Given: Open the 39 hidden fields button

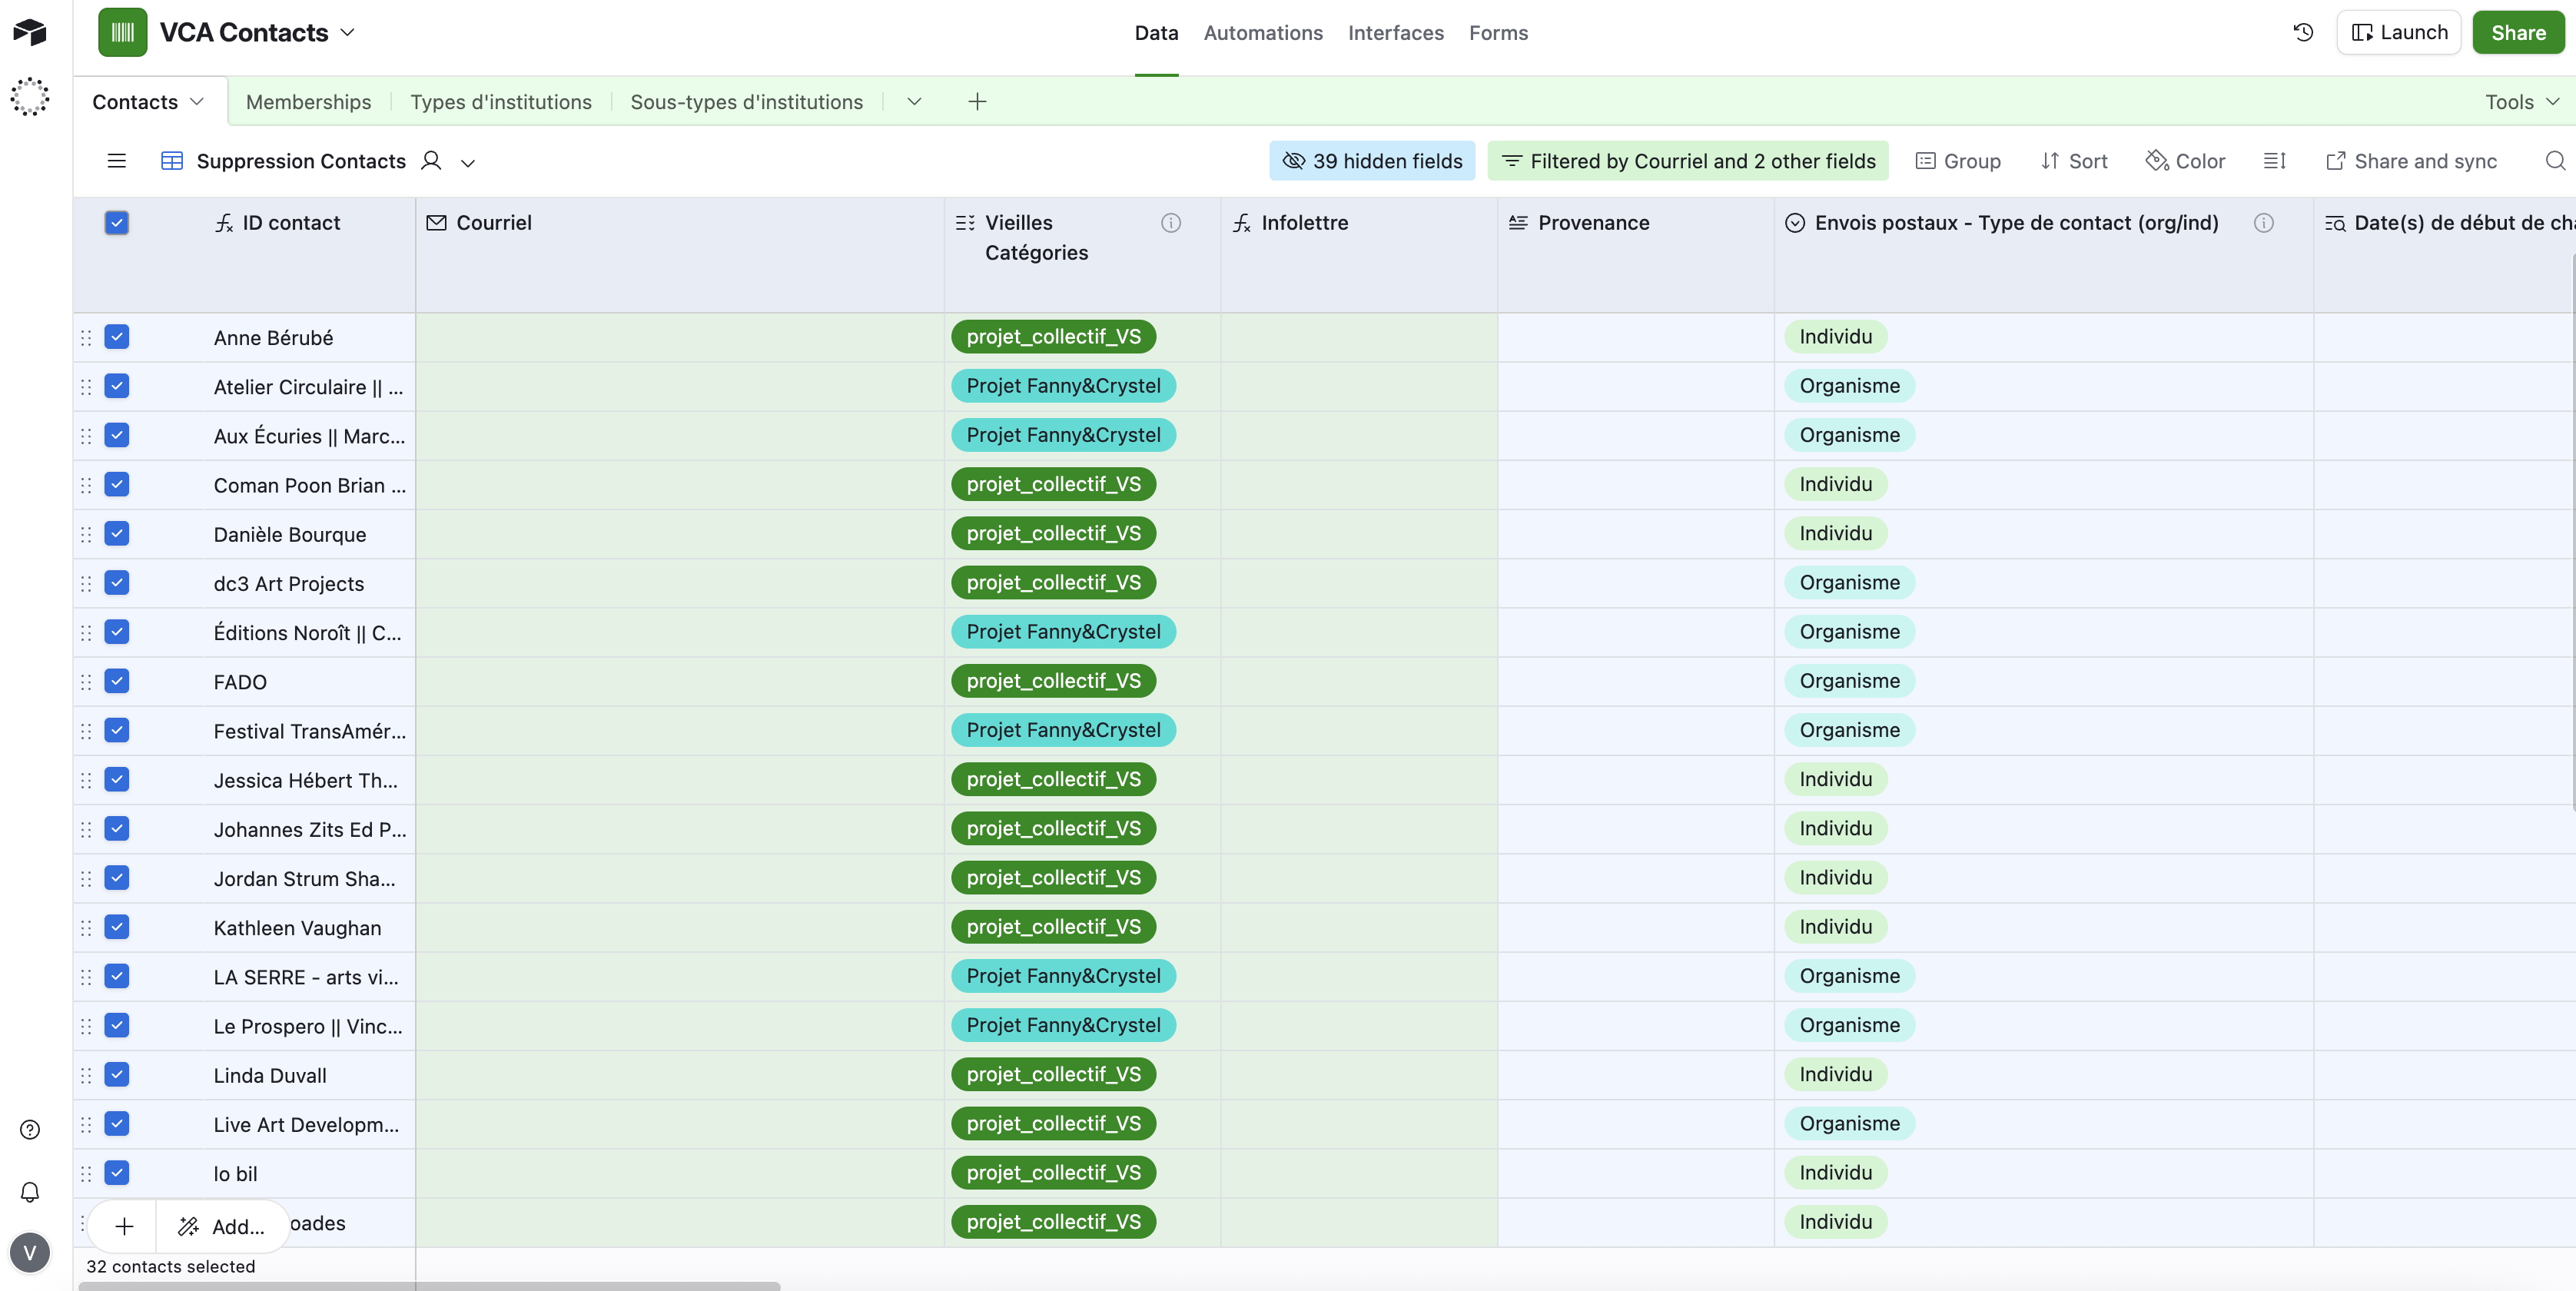Looking at the screenshot, I should (x=1372, y=161).
